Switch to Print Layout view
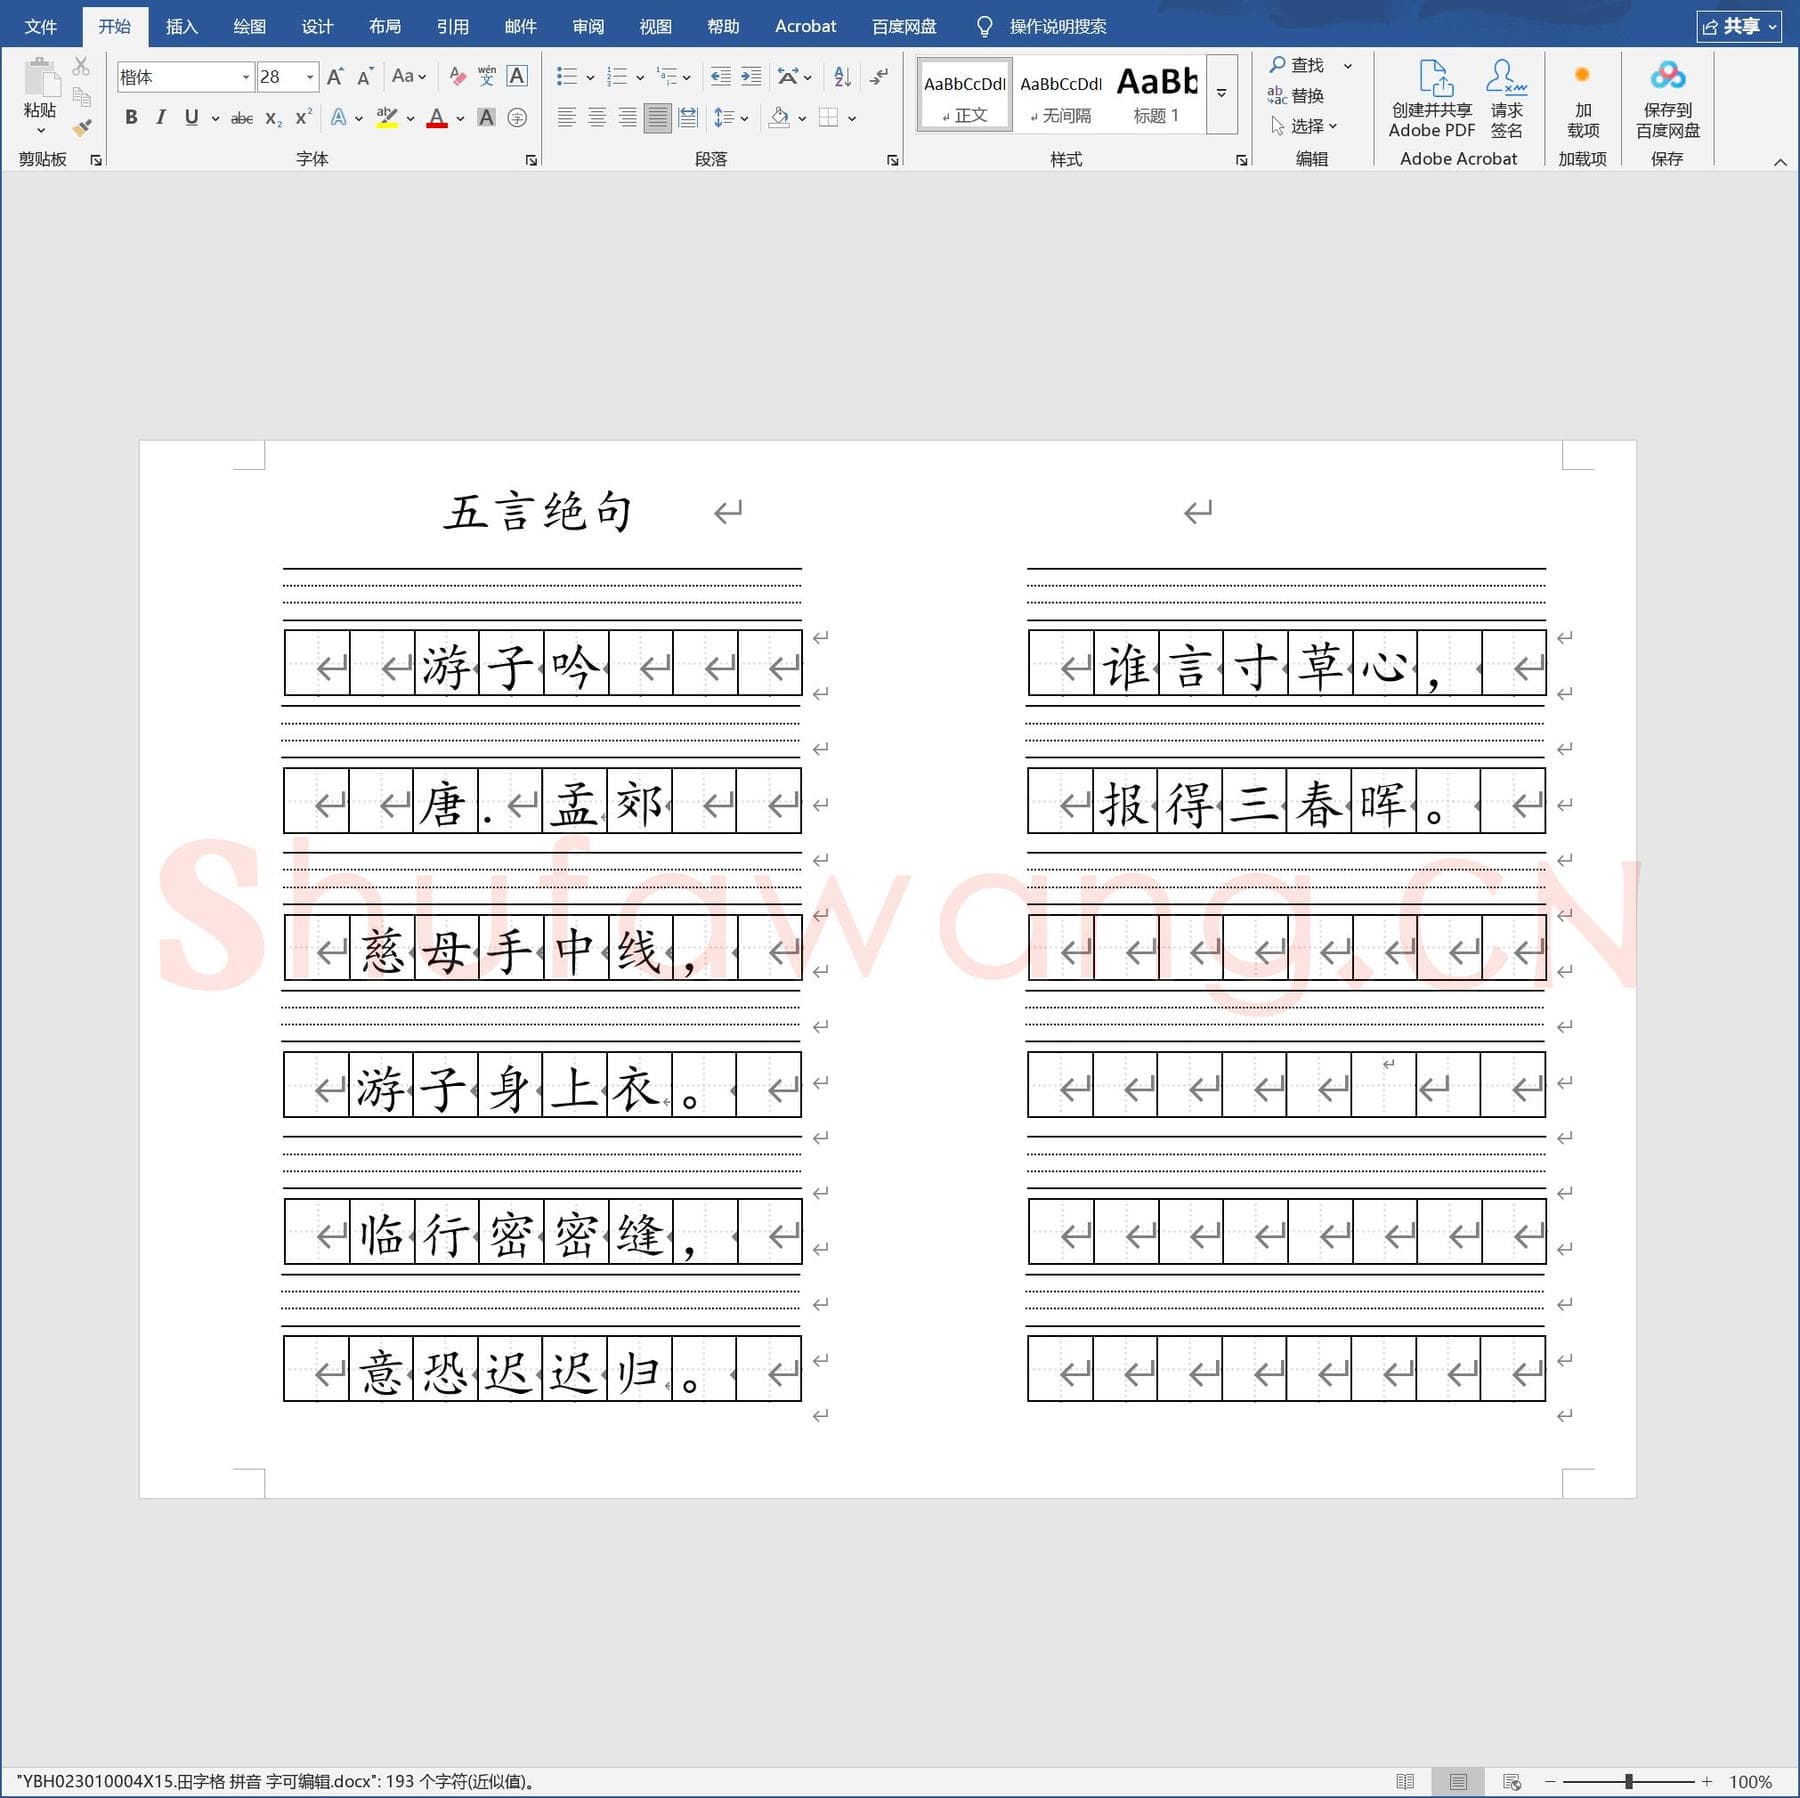This screenshot has width=1800, height=1798. coord(1458,1782)
